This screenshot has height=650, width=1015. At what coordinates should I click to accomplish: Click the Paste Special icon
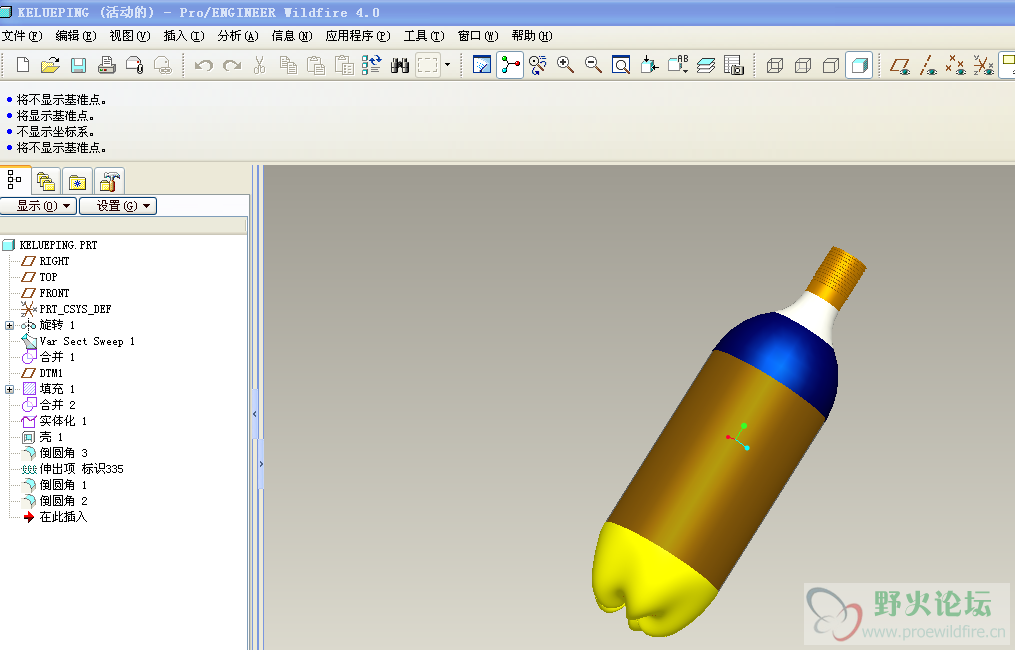[x=344, y=65]
